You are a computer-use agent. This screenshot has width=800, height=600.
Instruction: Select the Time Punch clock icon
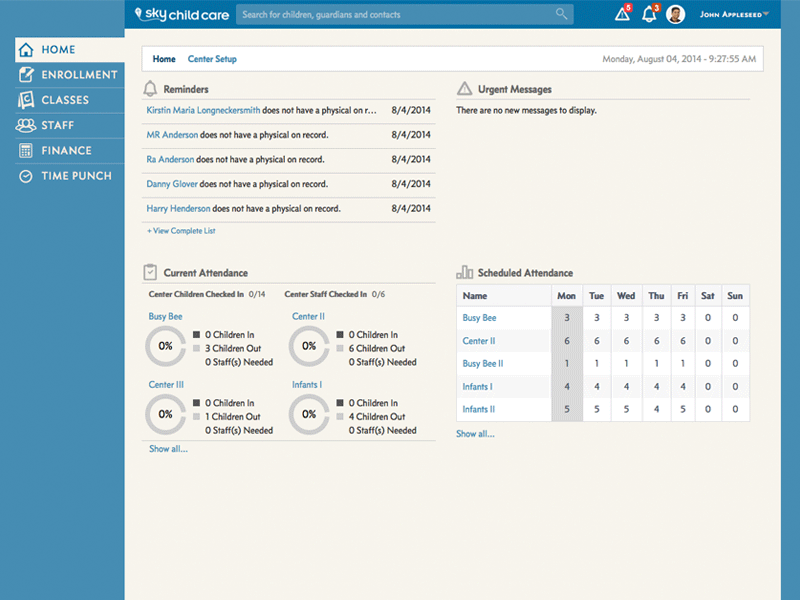tap(27, 176)
